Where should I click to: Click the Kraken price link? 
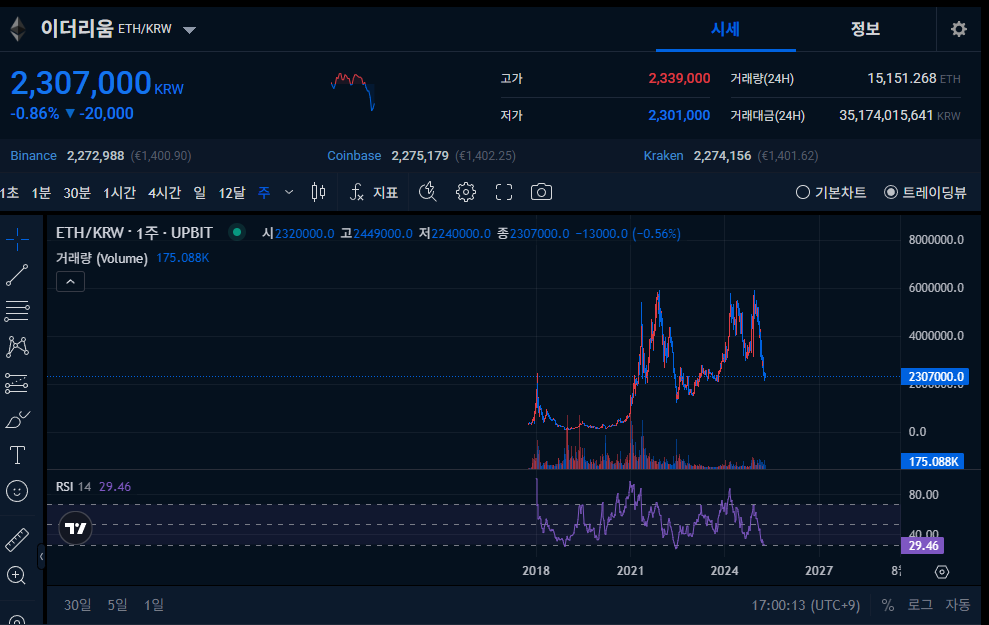pos(664,156)
